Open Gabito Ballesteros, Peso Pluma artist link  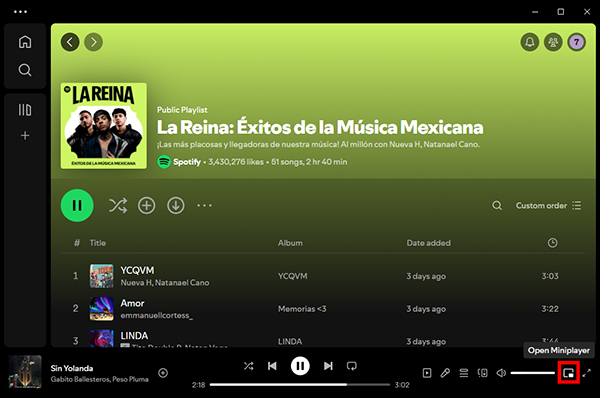(99, 379)
